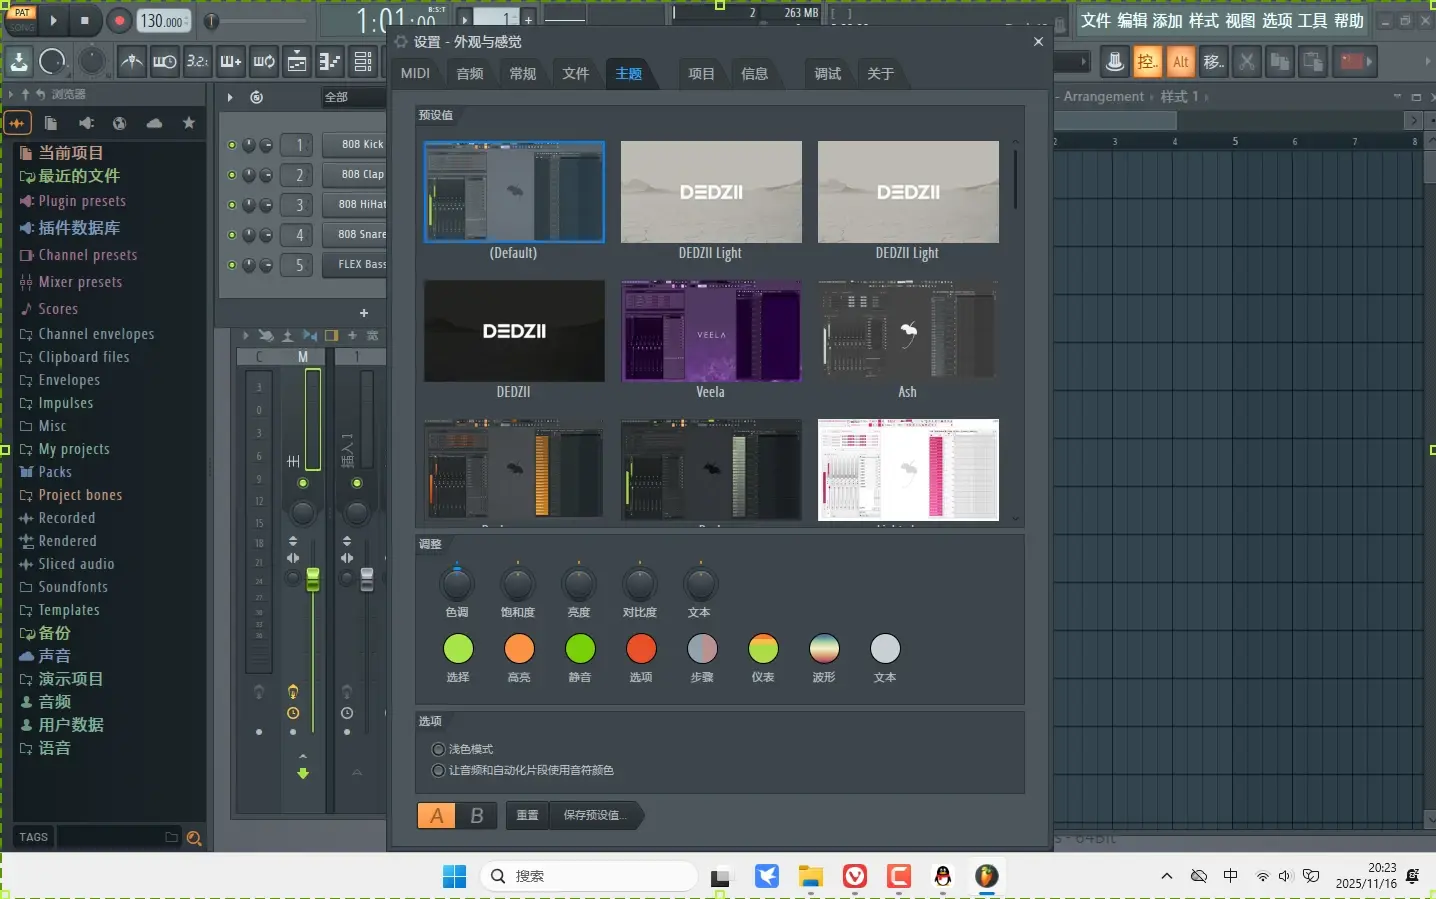Click the 808 Kick channel button
The height and width of the screenshot is (899, 1436).
coord(355,145)
